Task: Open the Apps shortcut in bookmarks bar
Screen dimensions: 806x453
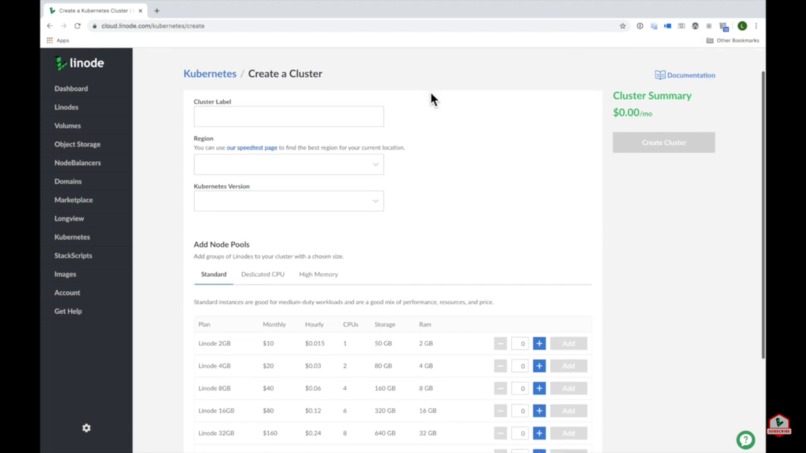Action: click(58, 40)
